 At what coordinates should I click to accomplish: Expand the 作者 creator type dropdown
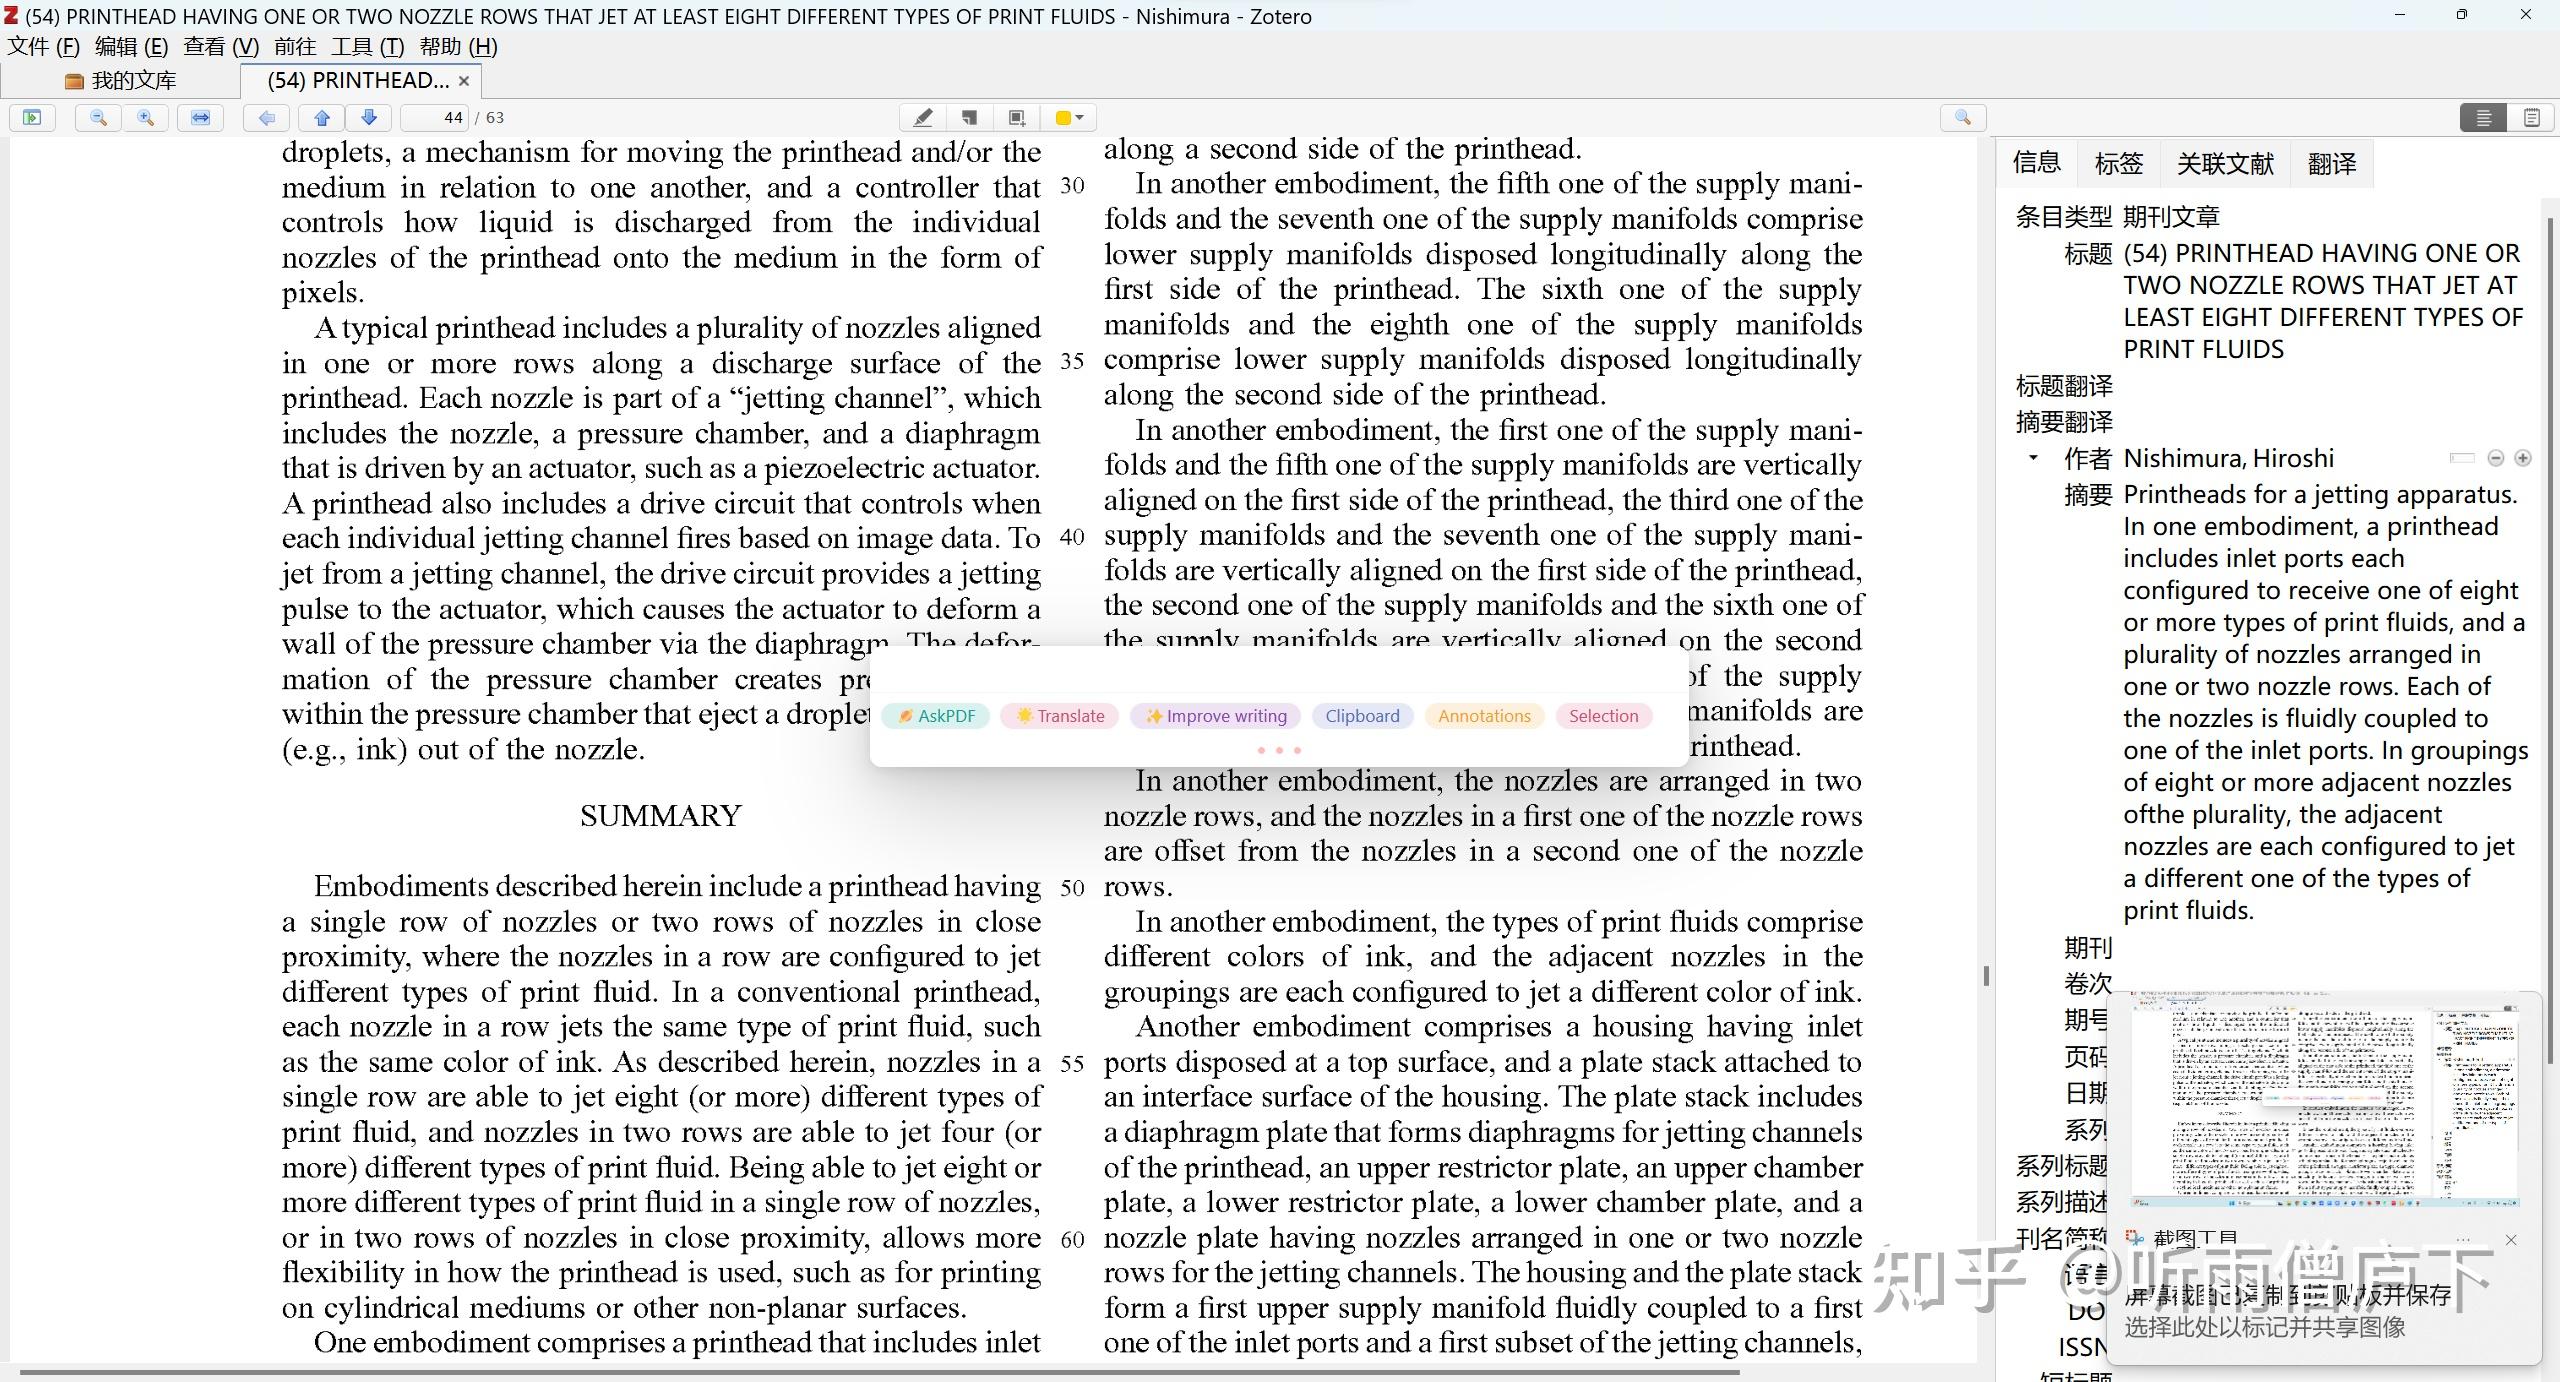(2033, 458)
